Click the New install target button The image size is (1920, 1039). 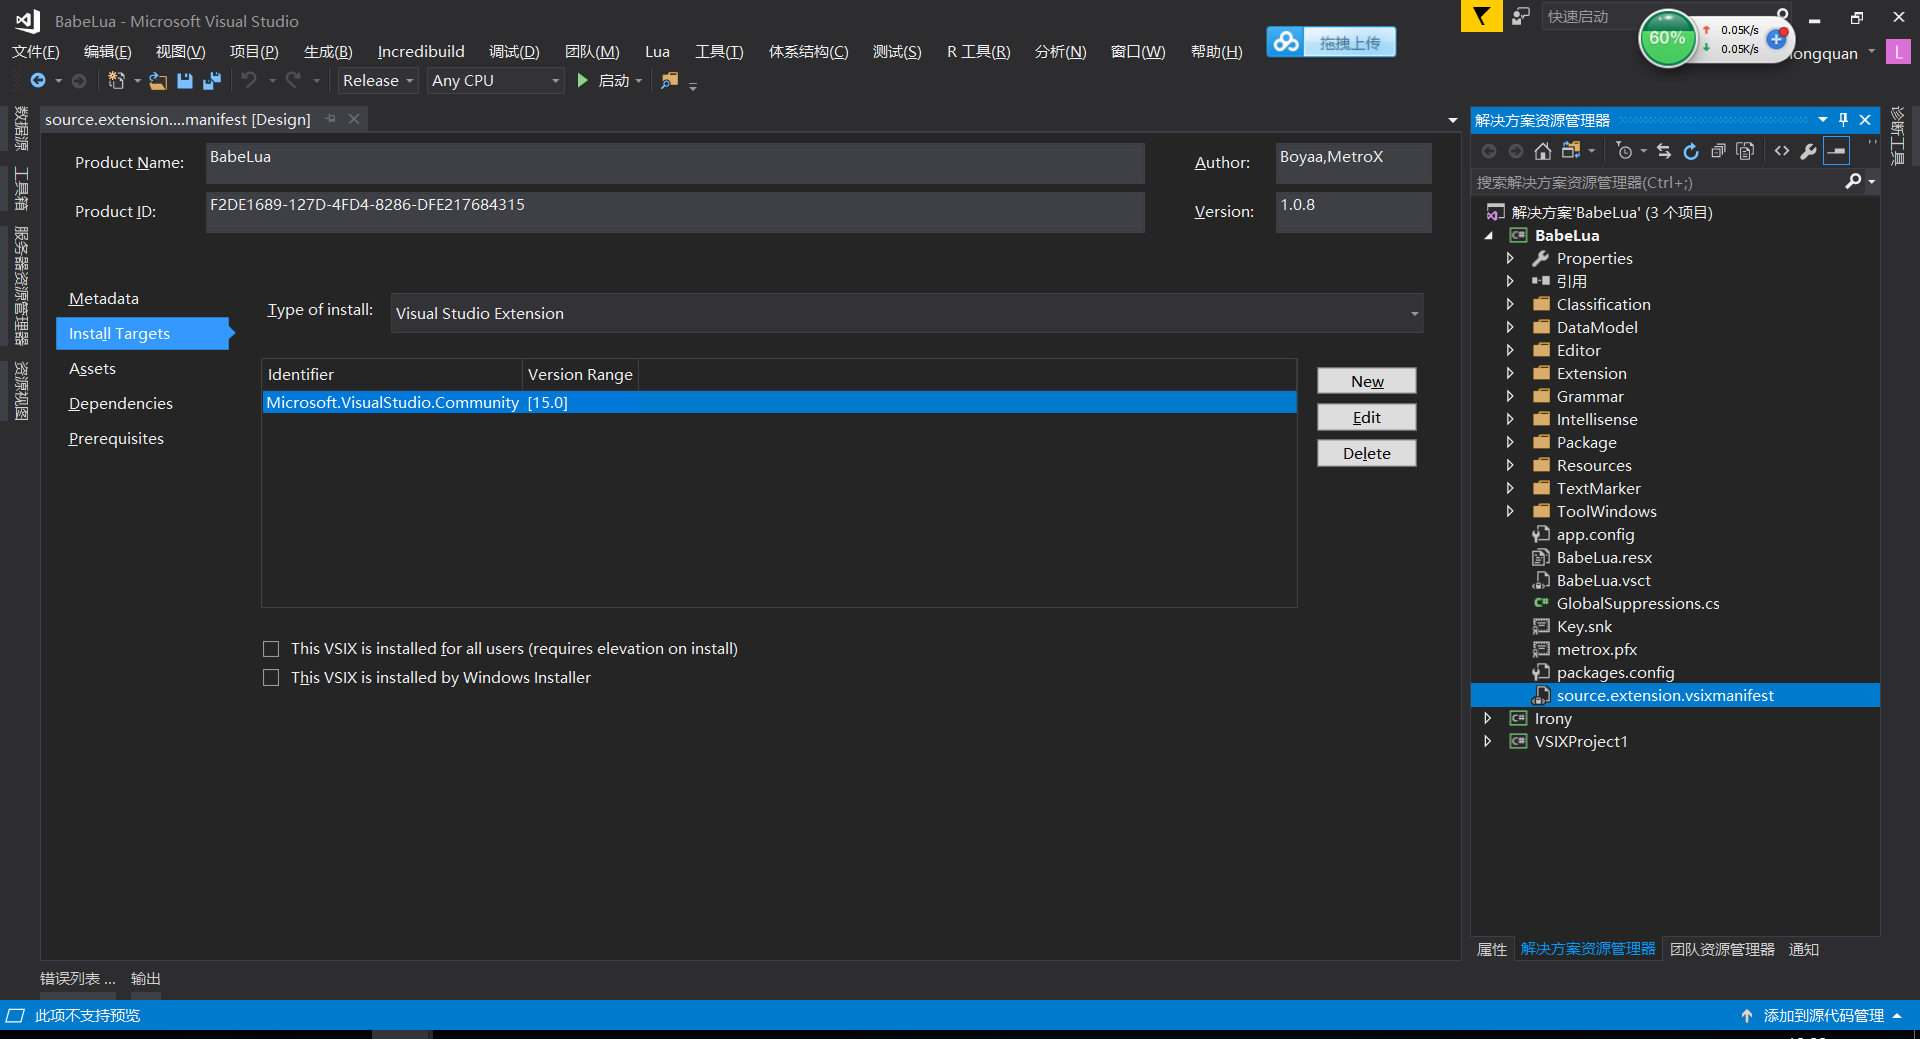pos(1367,381)
